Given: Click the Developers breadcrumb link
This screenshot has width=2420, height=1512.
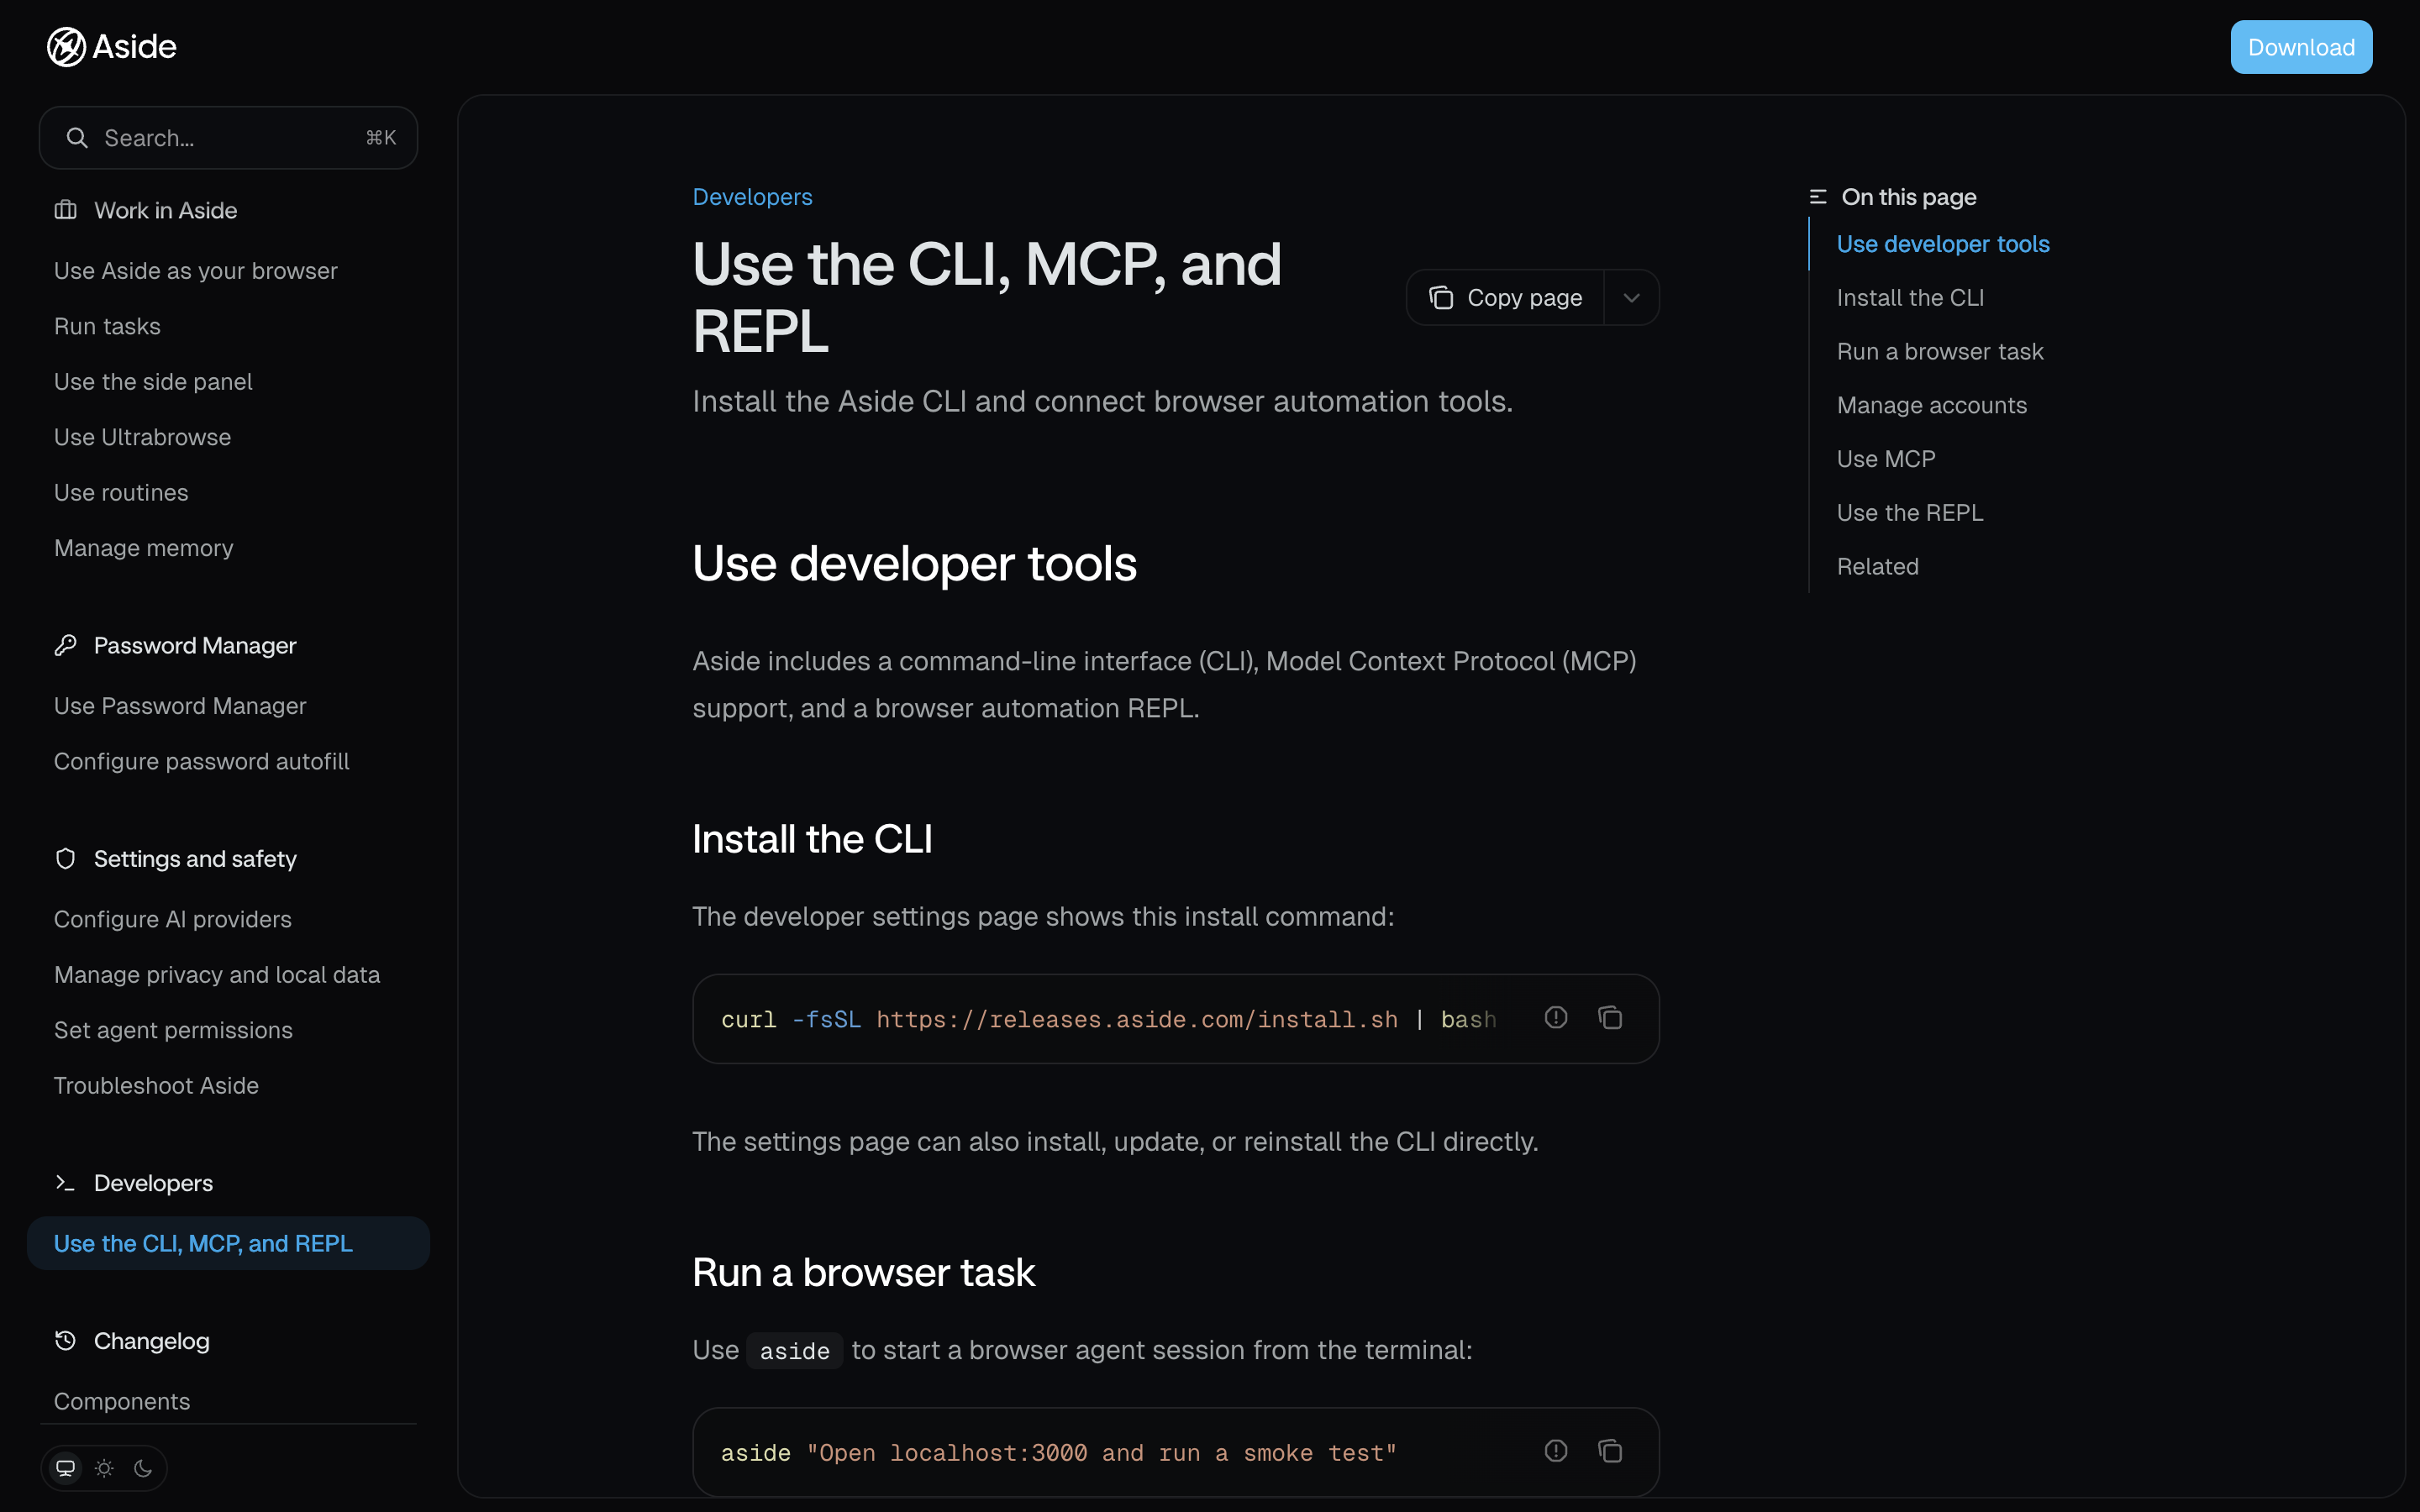Looking at the screenshot, I should pos(752,197).
